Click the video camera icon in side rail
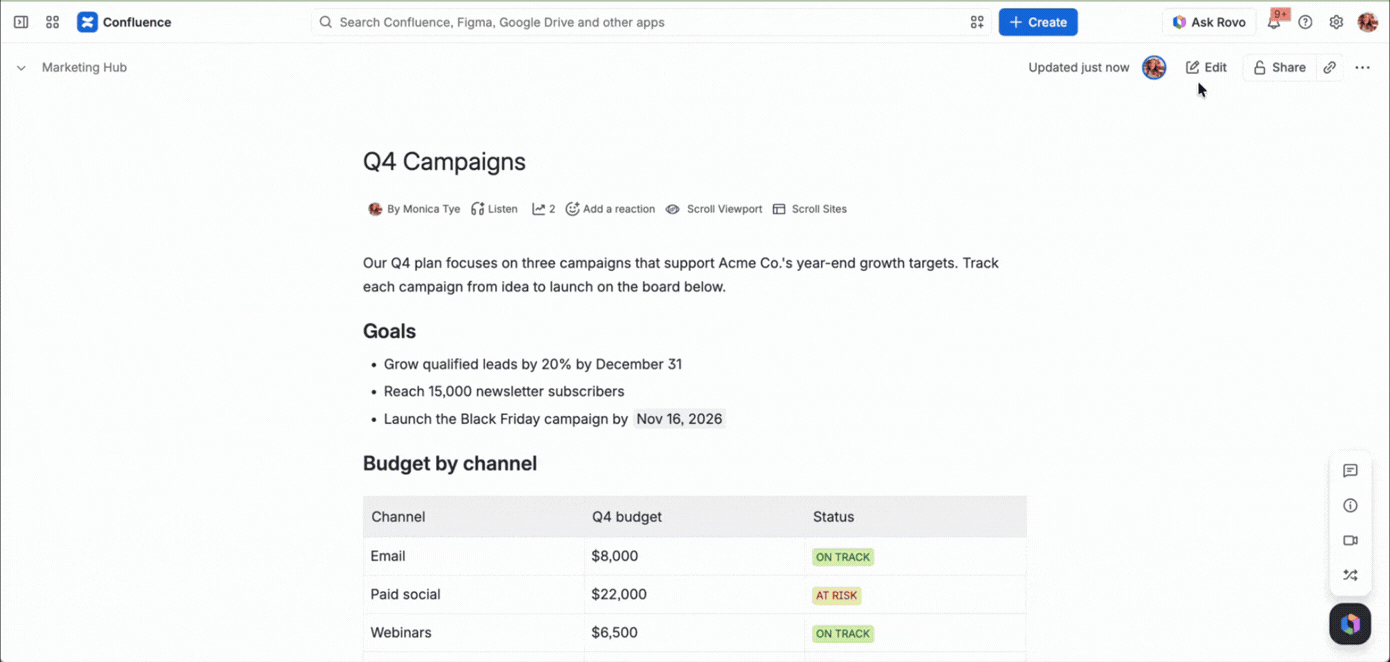 1350,541
